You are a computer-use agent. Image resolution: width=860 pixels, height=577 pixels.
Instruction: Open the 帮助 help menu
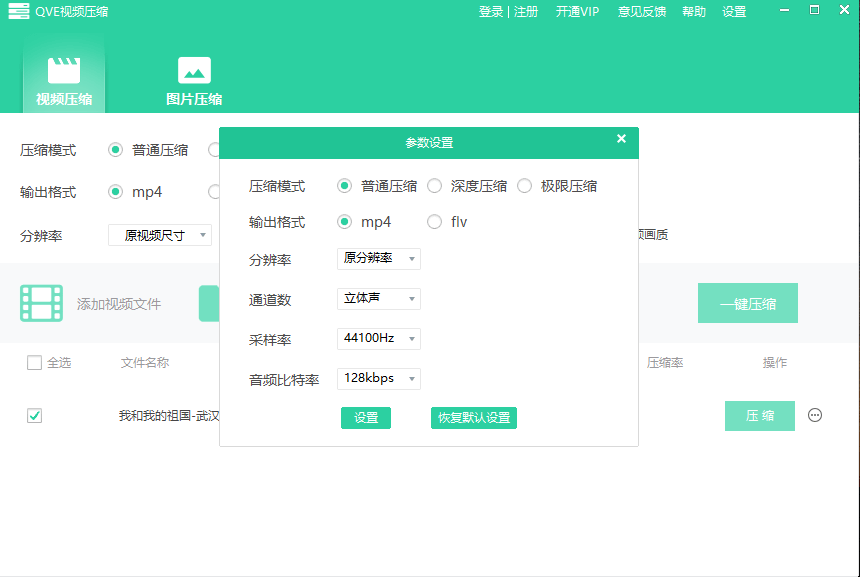click(693, 11)
